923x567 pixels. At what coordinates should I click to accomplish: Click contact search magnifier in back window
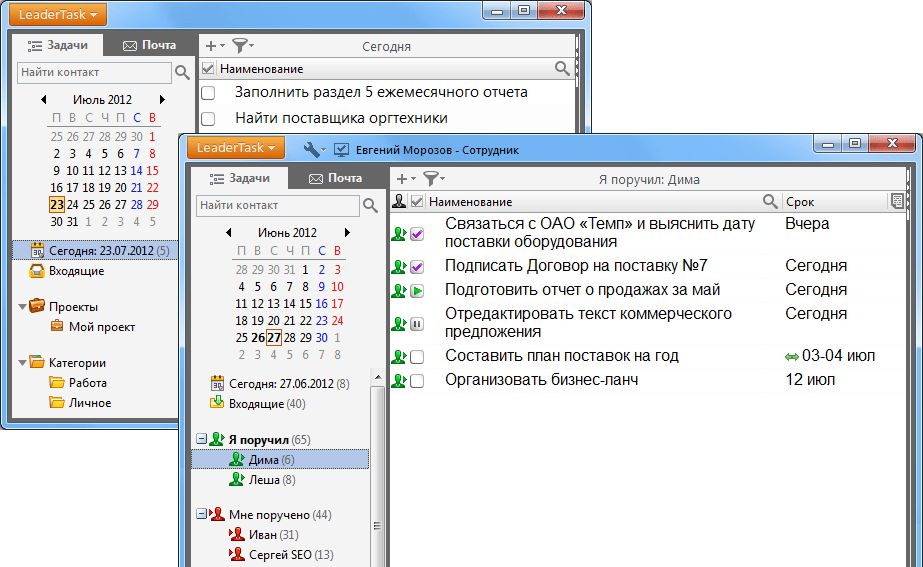click(x=182, y=72)
